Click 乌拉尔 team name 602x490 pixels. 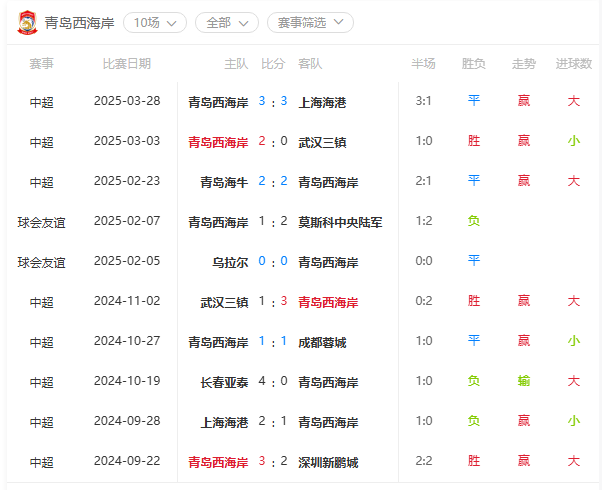tap(230, 262)
